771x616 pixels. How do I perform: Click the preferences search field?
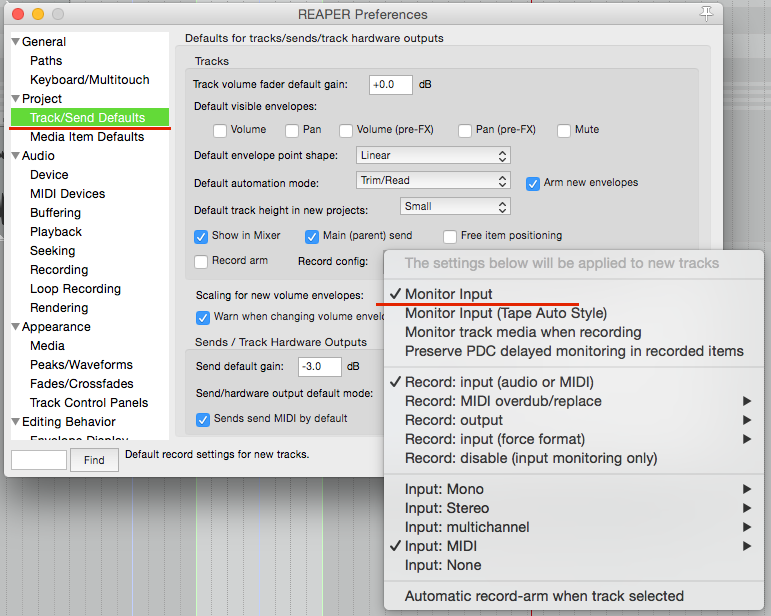coord(39,460)
